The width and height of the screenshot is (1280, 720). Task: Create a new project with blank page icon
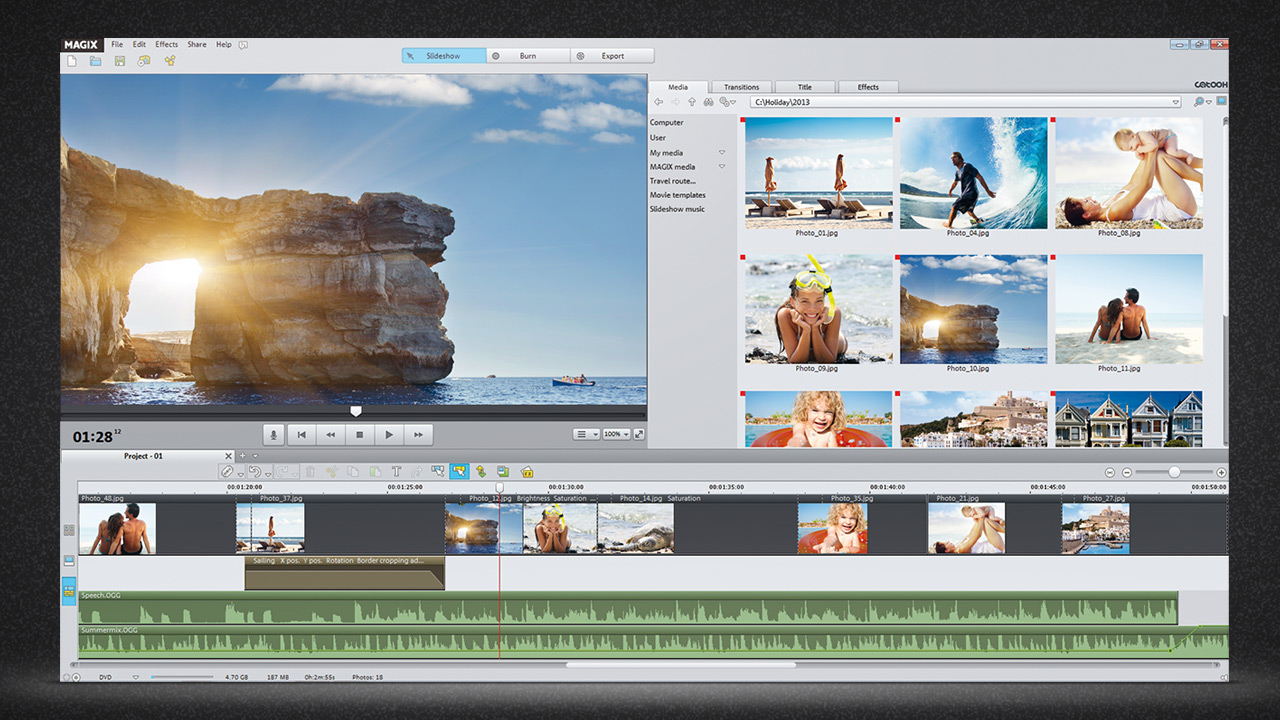coord(71,61)
